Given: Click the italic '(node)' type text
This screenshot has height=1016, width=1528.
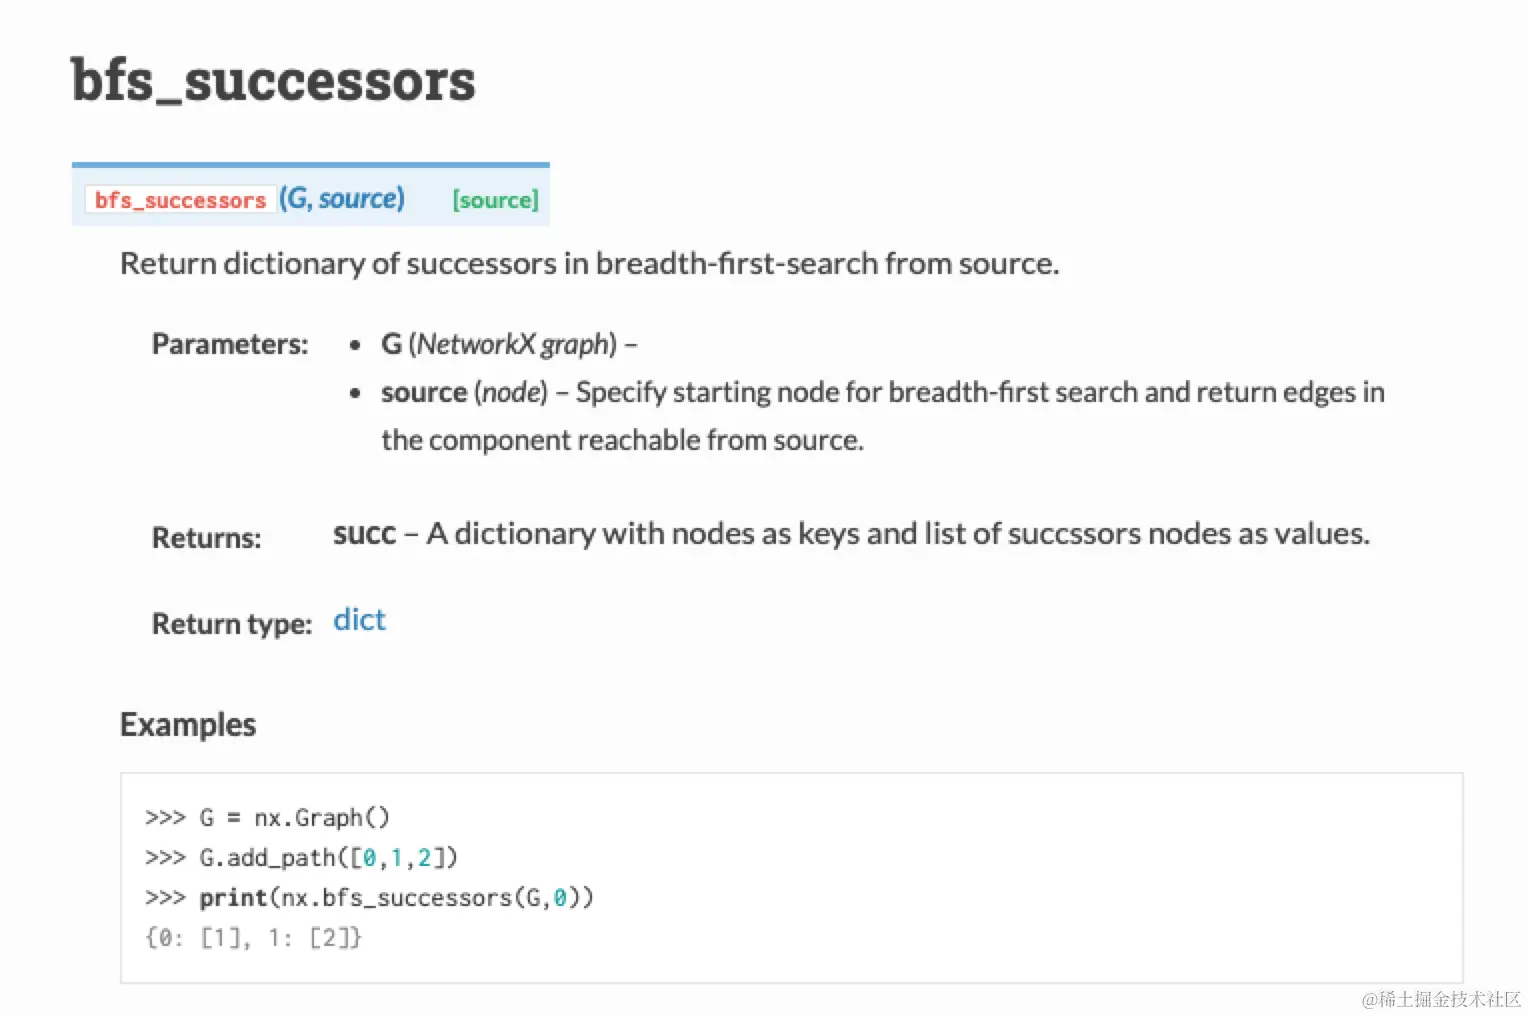Looking at the screenshot, I should pyautogui.click(x=511, y=392).
